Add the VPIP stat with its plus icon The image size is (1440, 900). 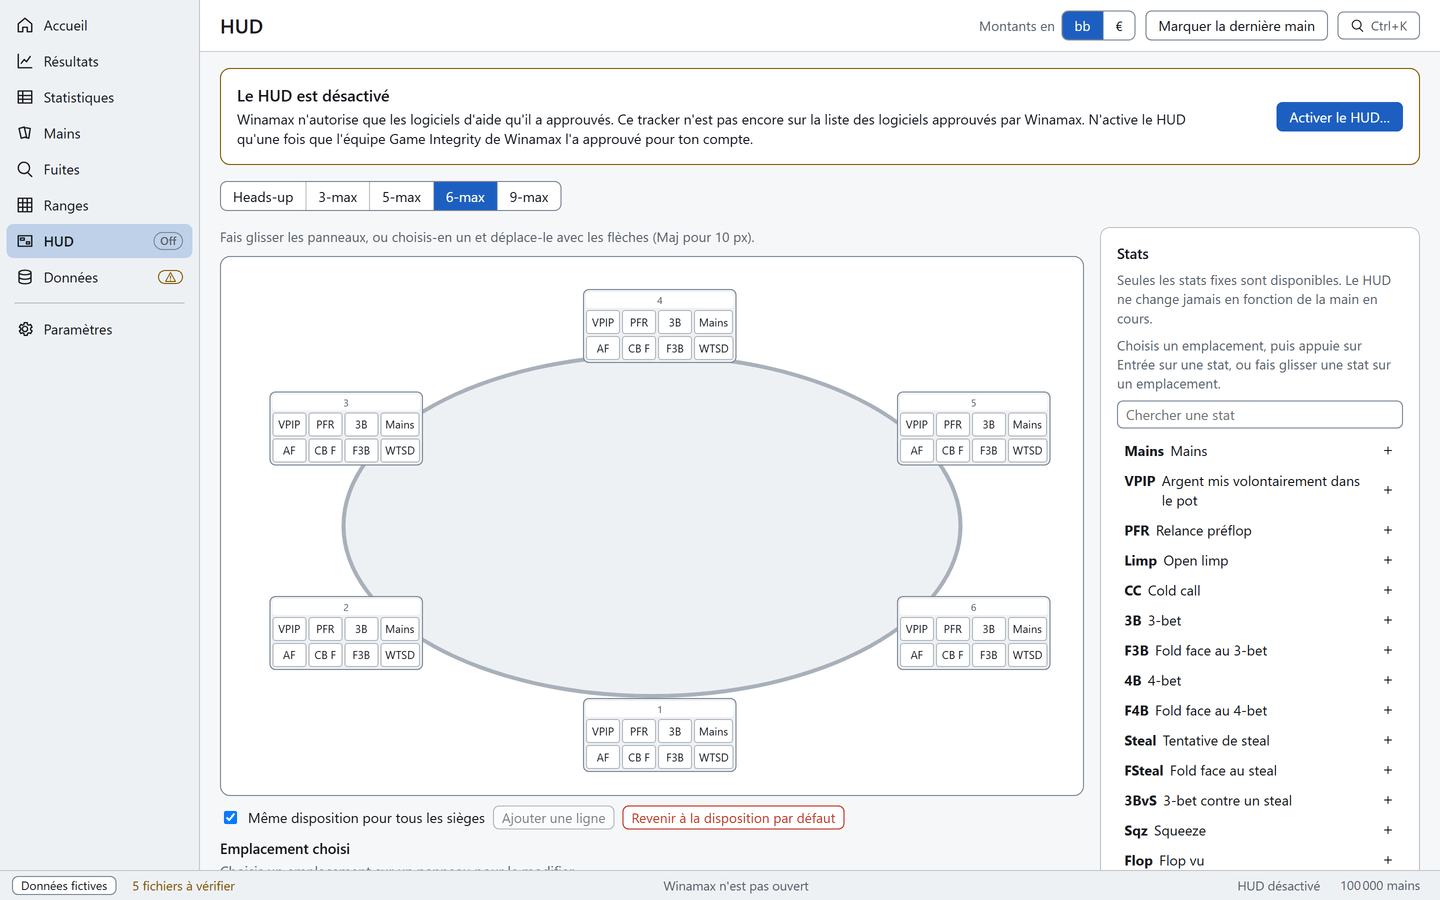pyautogui.click(x=1388, y=490)
